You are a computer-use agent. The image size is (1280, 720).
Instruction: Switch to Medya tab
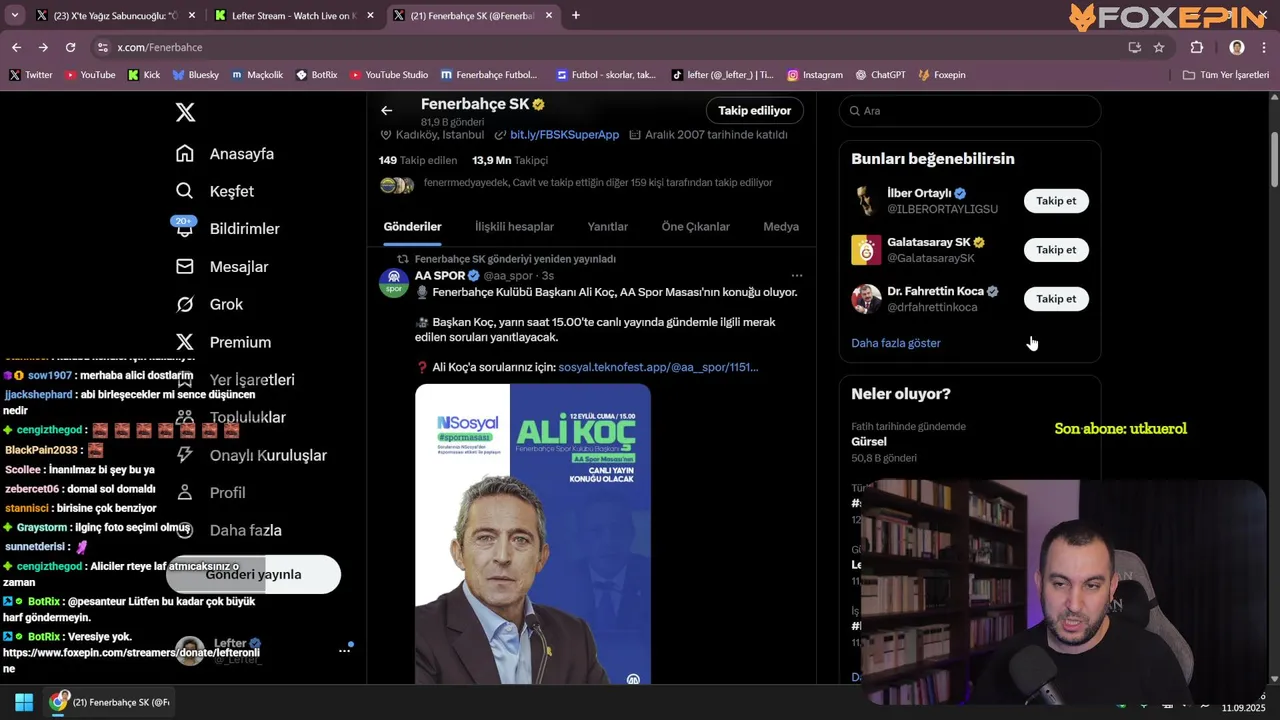(781, 227)
